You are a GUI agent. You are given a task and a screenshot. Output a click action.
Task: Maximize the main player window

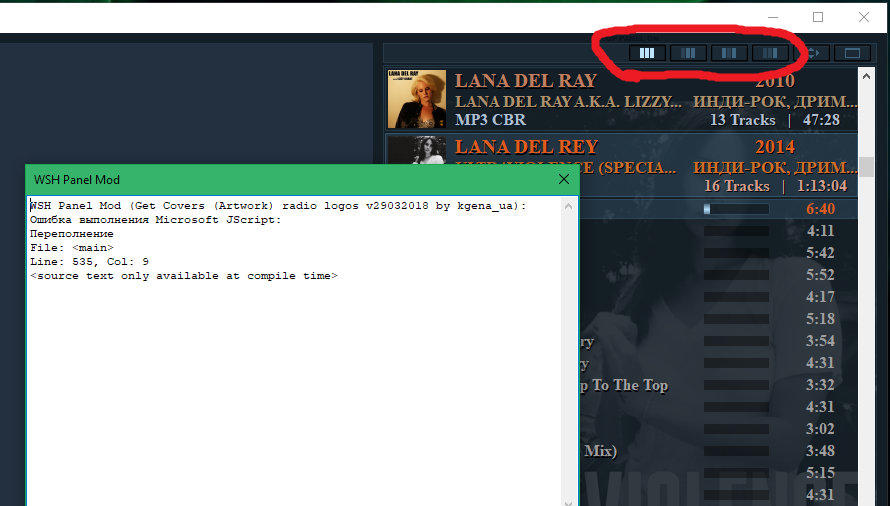(818, 17)
